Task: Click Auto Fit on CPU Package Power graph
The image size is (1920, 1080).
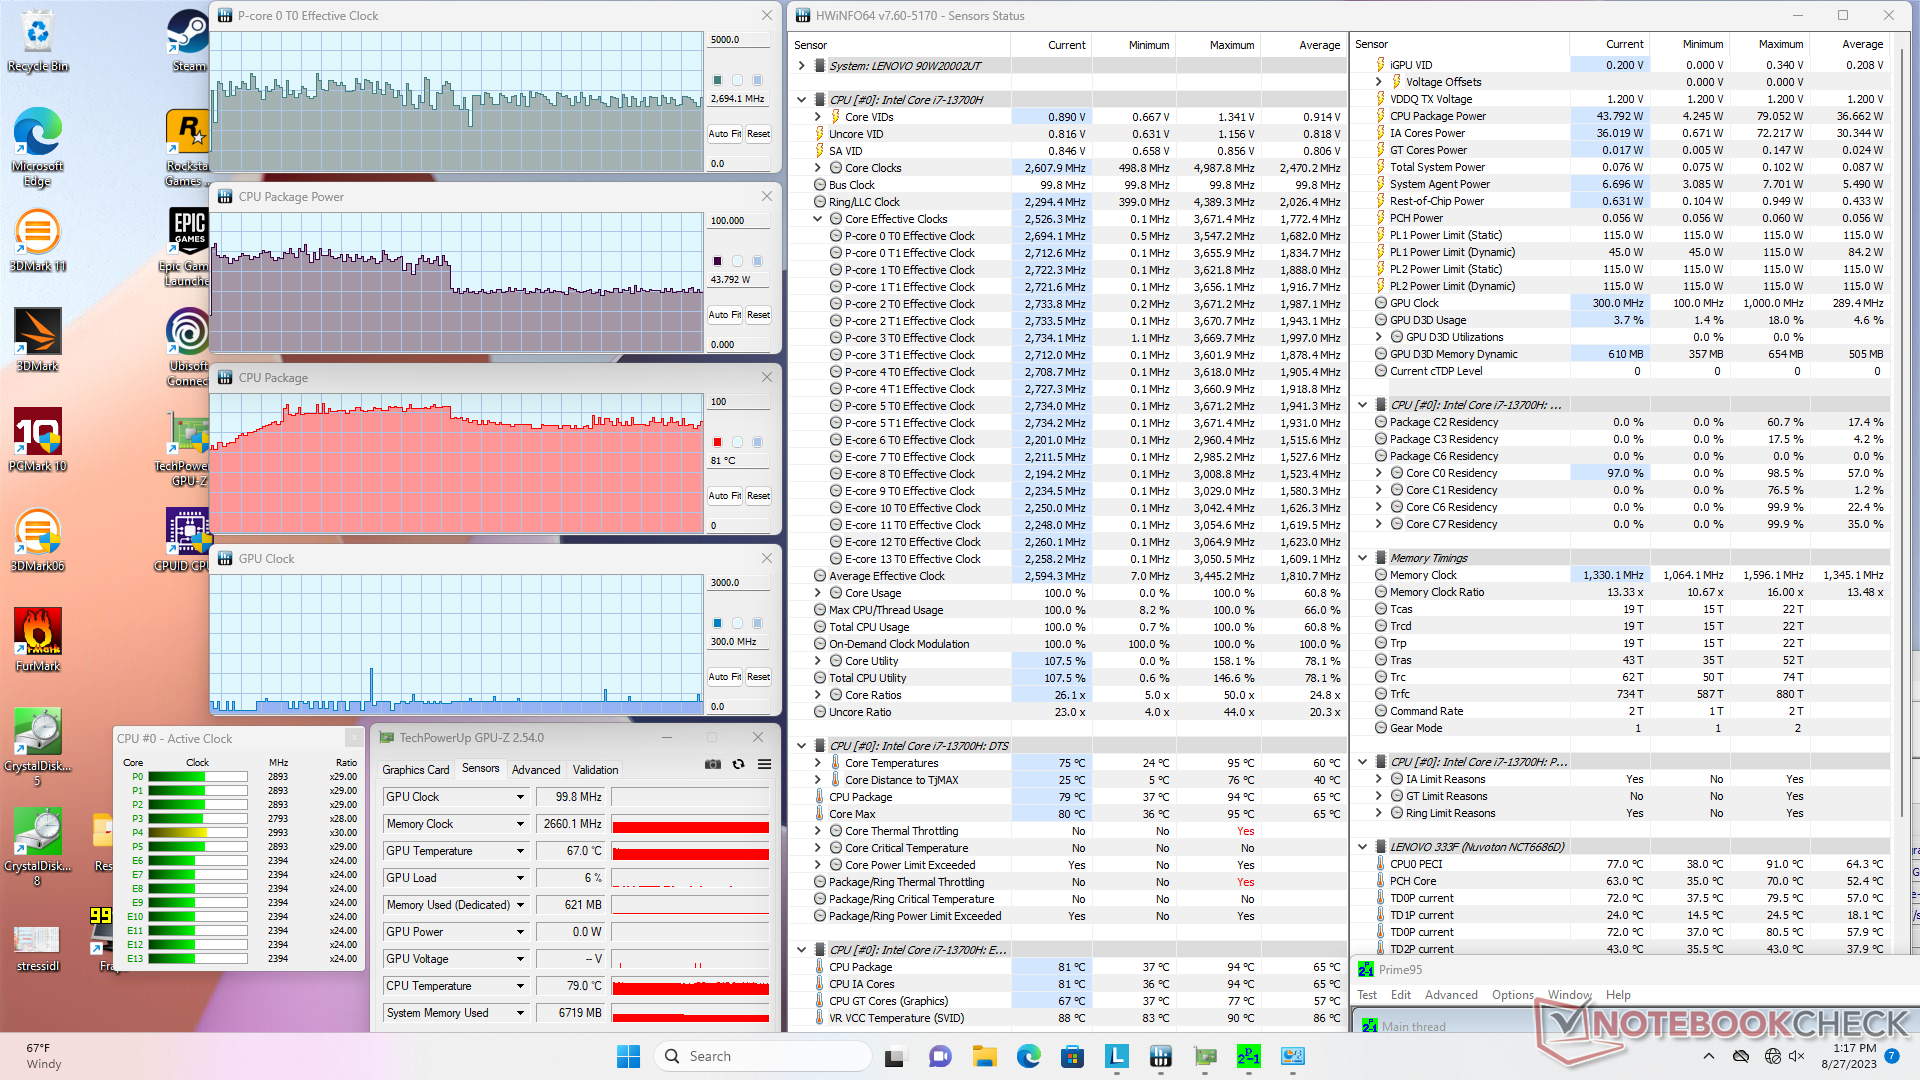Action: pos(724,315)
